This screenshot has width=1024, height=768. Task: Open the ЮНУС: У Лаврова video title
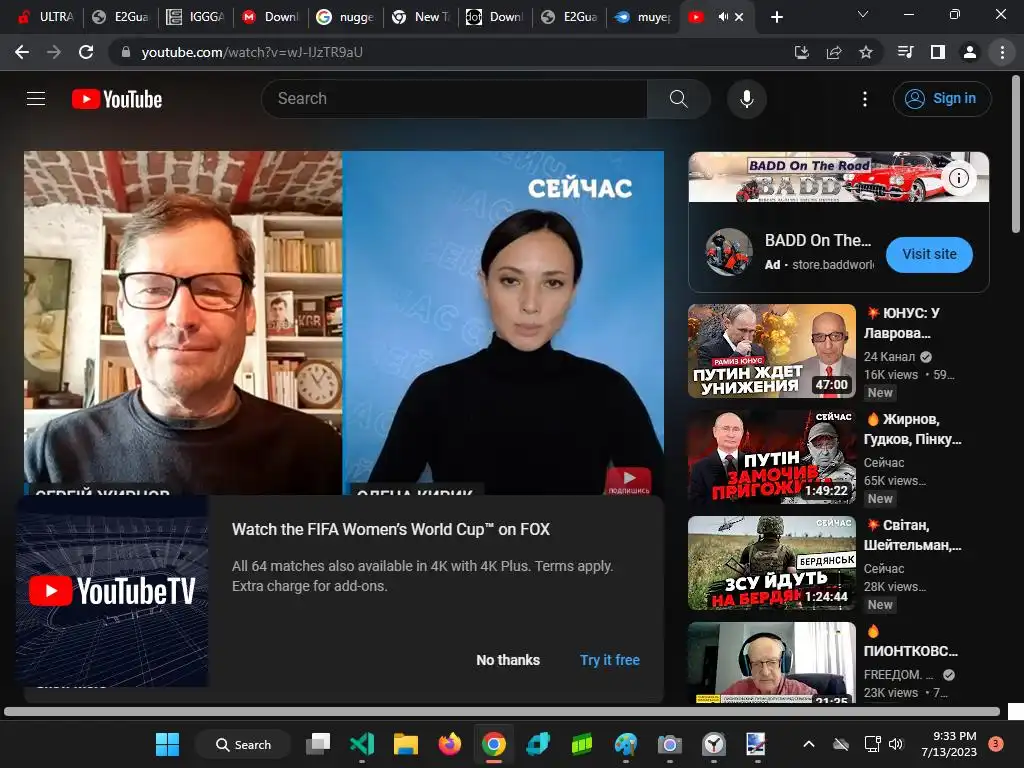tap(904, 323)
